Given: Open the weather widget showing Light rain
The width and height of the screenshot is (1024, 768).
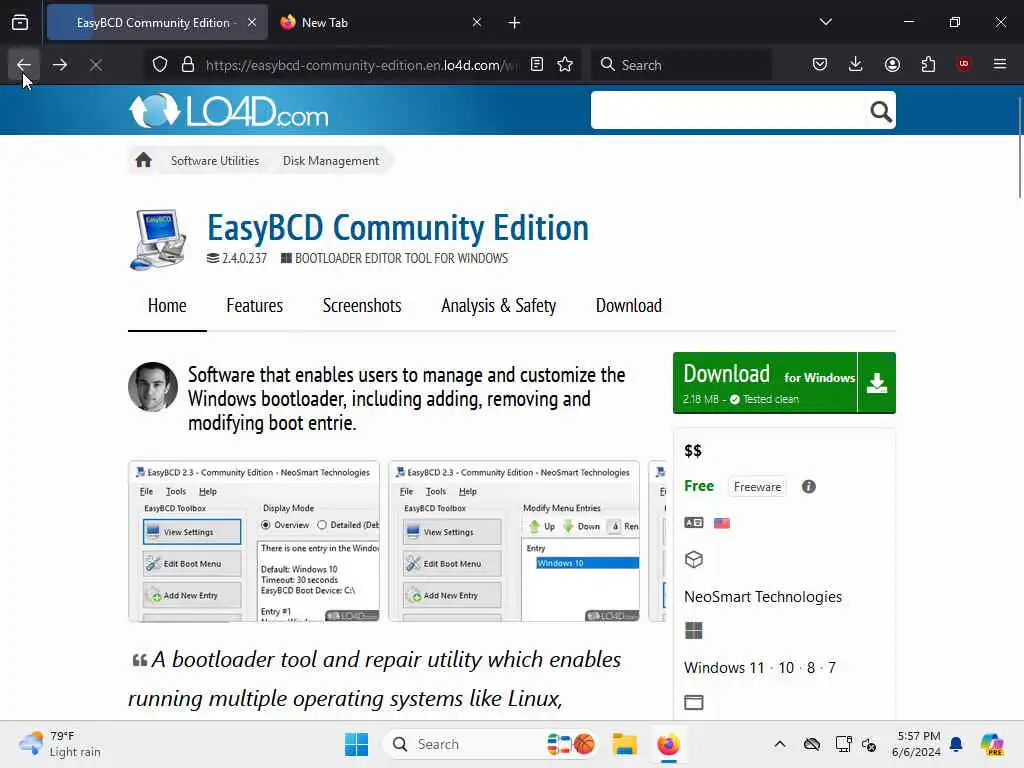Looking at the screenshot, I should click(x=60, y=744).
